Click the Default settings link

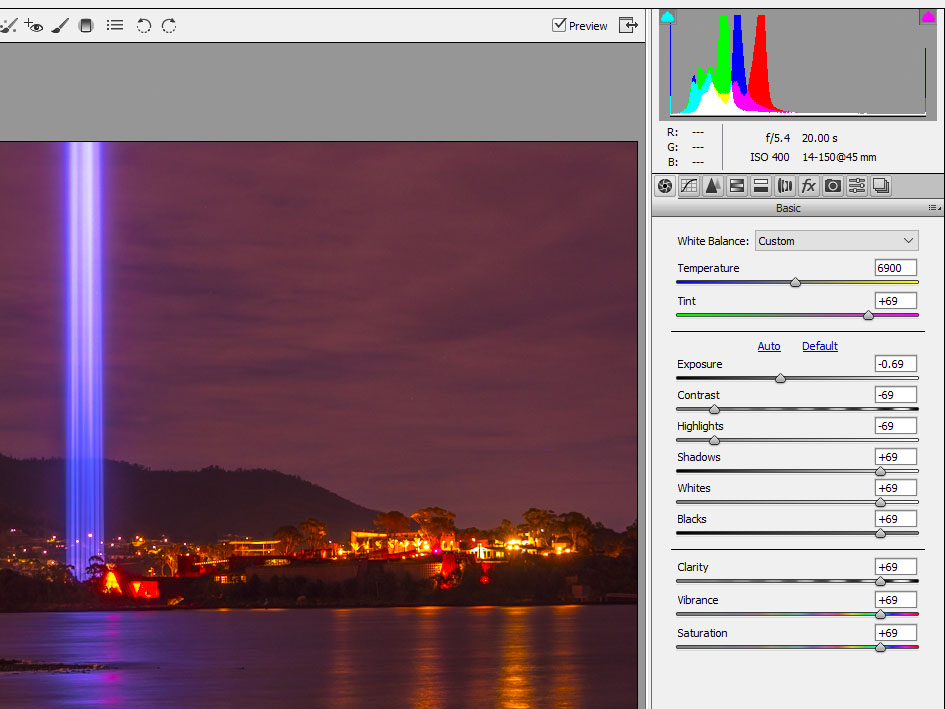click(x=819, y=346)
